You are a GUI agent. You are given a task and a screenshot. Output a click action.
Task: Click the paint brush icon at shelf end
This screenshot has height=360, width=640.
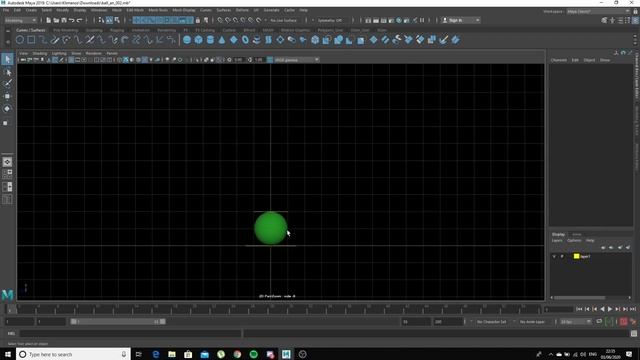click(444, 40)
